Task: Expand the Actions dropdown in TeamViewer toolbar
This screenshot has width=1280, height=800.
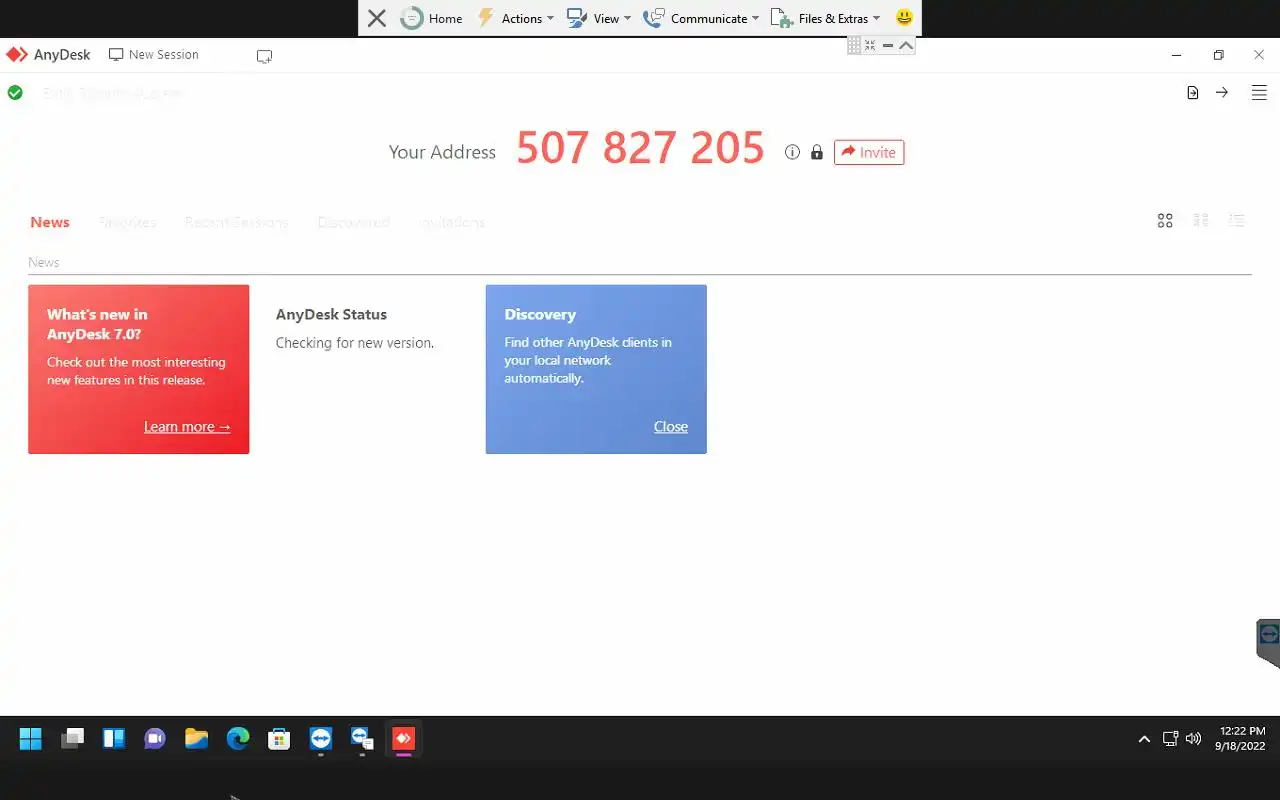Action: 515,18
